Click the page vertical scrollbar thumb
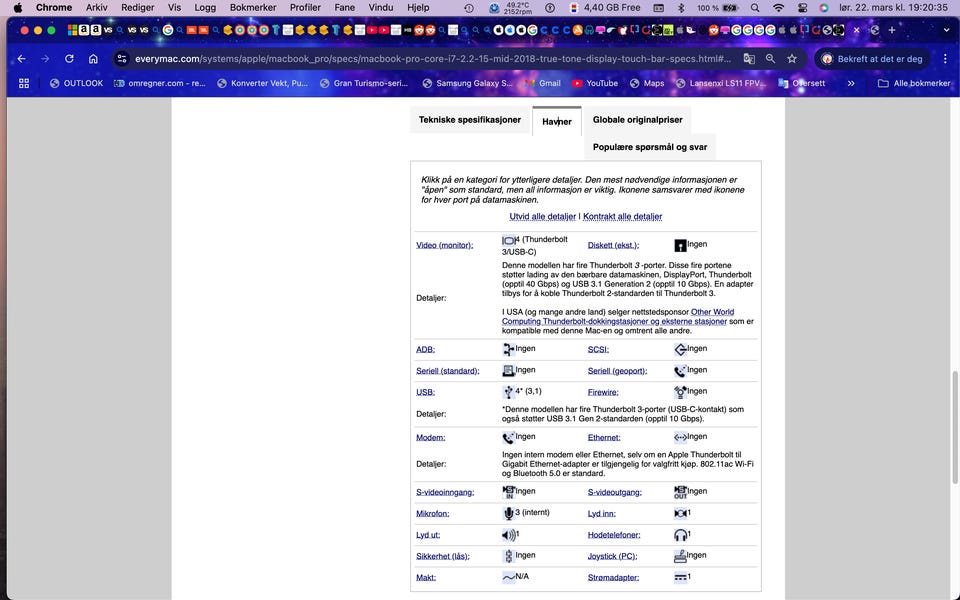This screenshot has width=960, height=600. tap(954, 427)
